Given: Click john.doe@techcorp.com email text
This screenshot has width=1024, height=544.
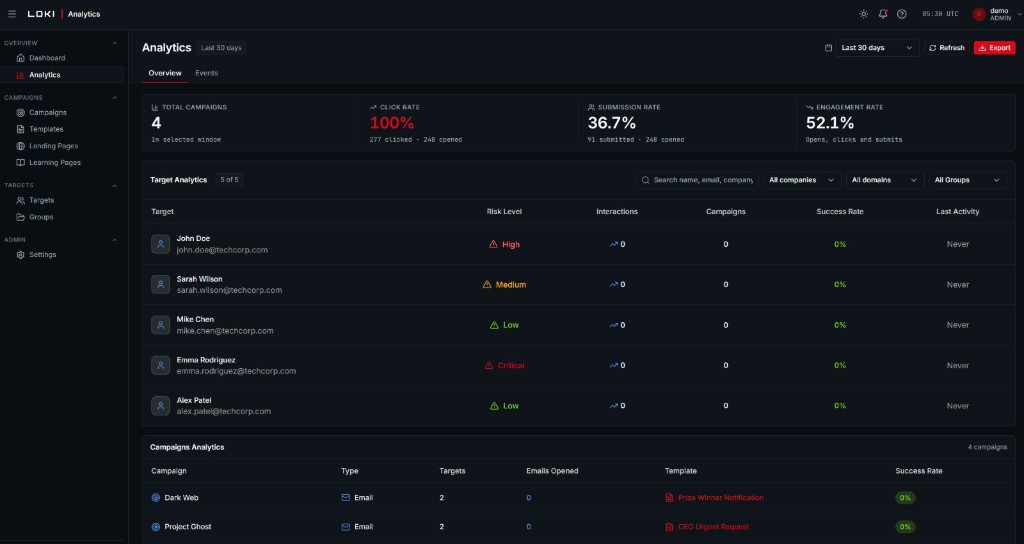Looking at the screenshot, I should point(222,250).
